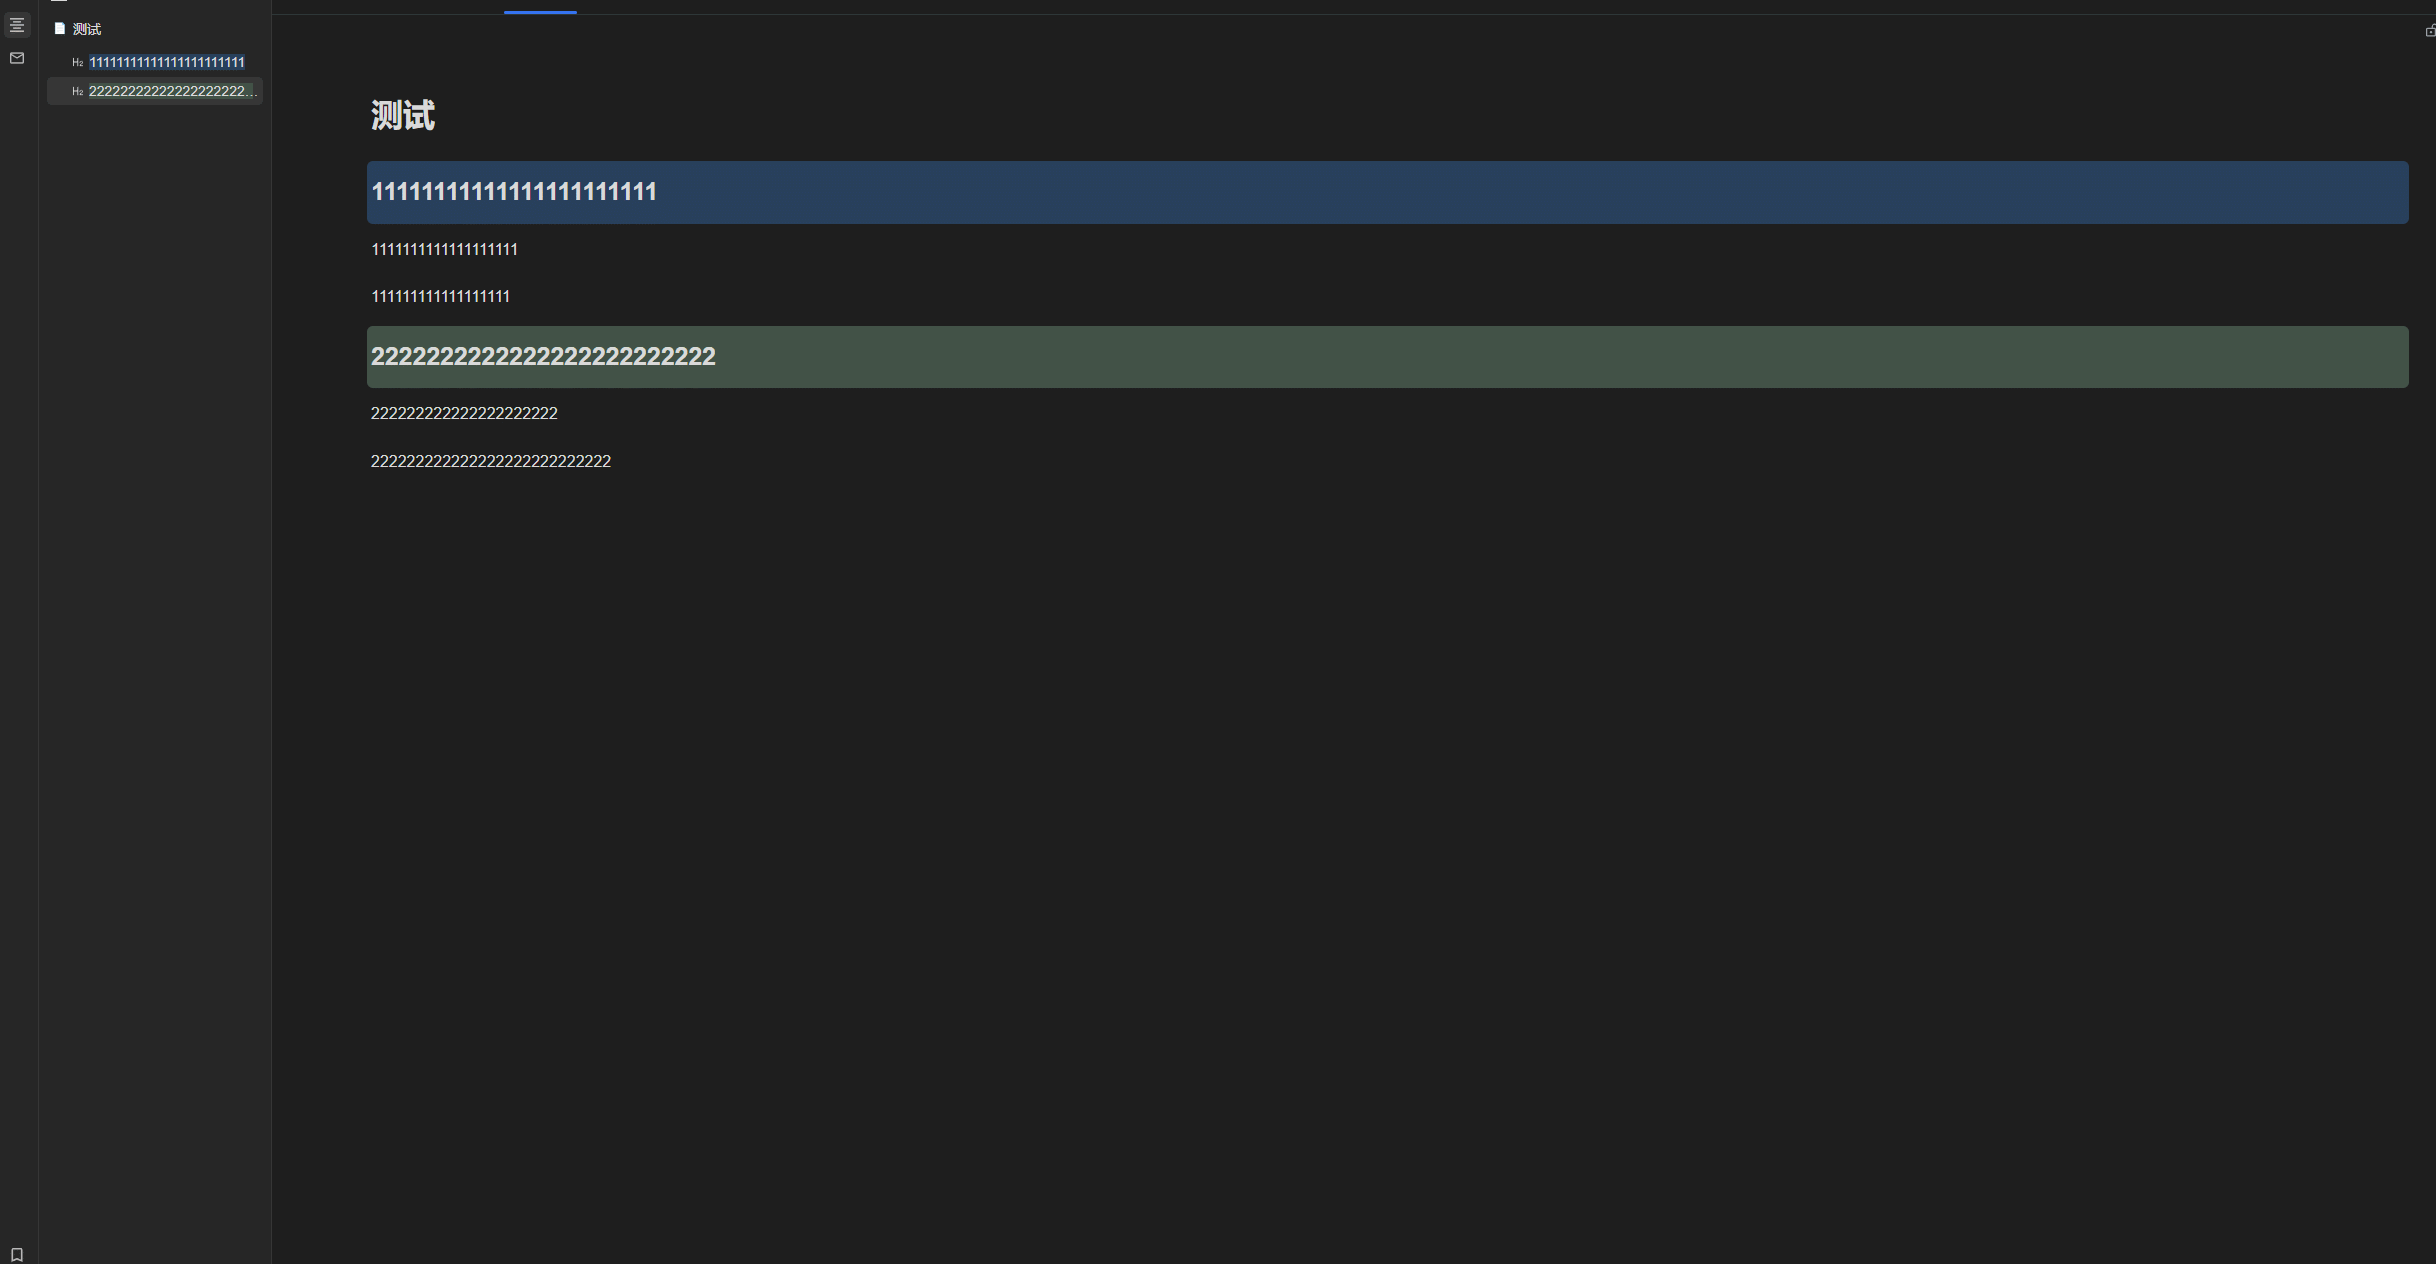
Task: Open the Inbox envelope icon in left dock
Action: 17,58
